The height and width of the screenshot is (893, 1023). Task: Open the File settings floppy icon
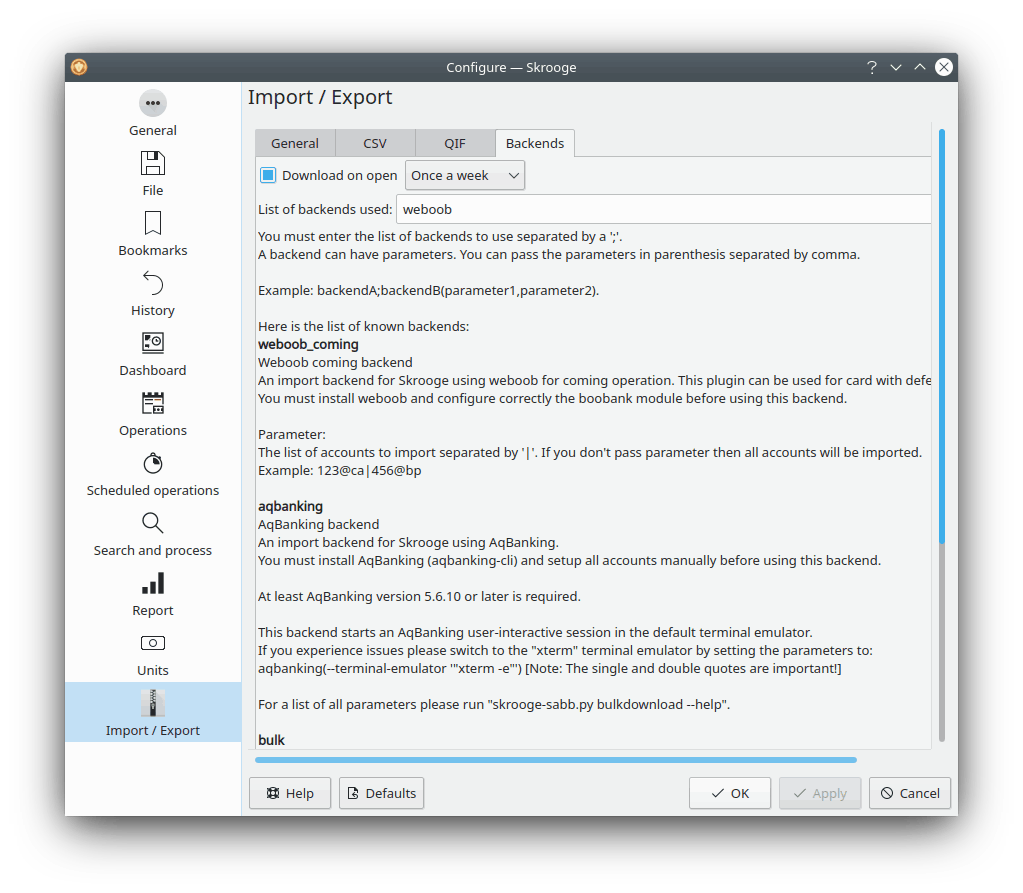click(153, 163)
